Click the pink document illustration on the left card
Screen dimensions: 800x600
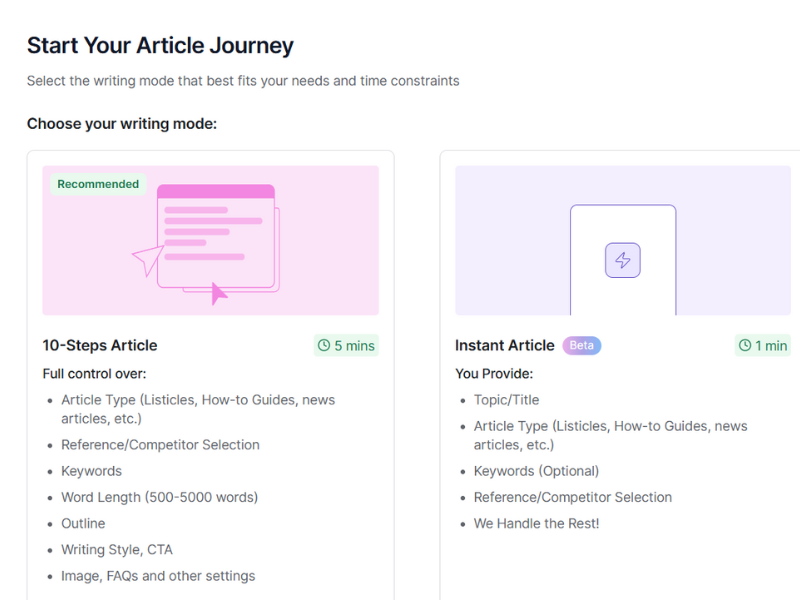tap(215, 235)
